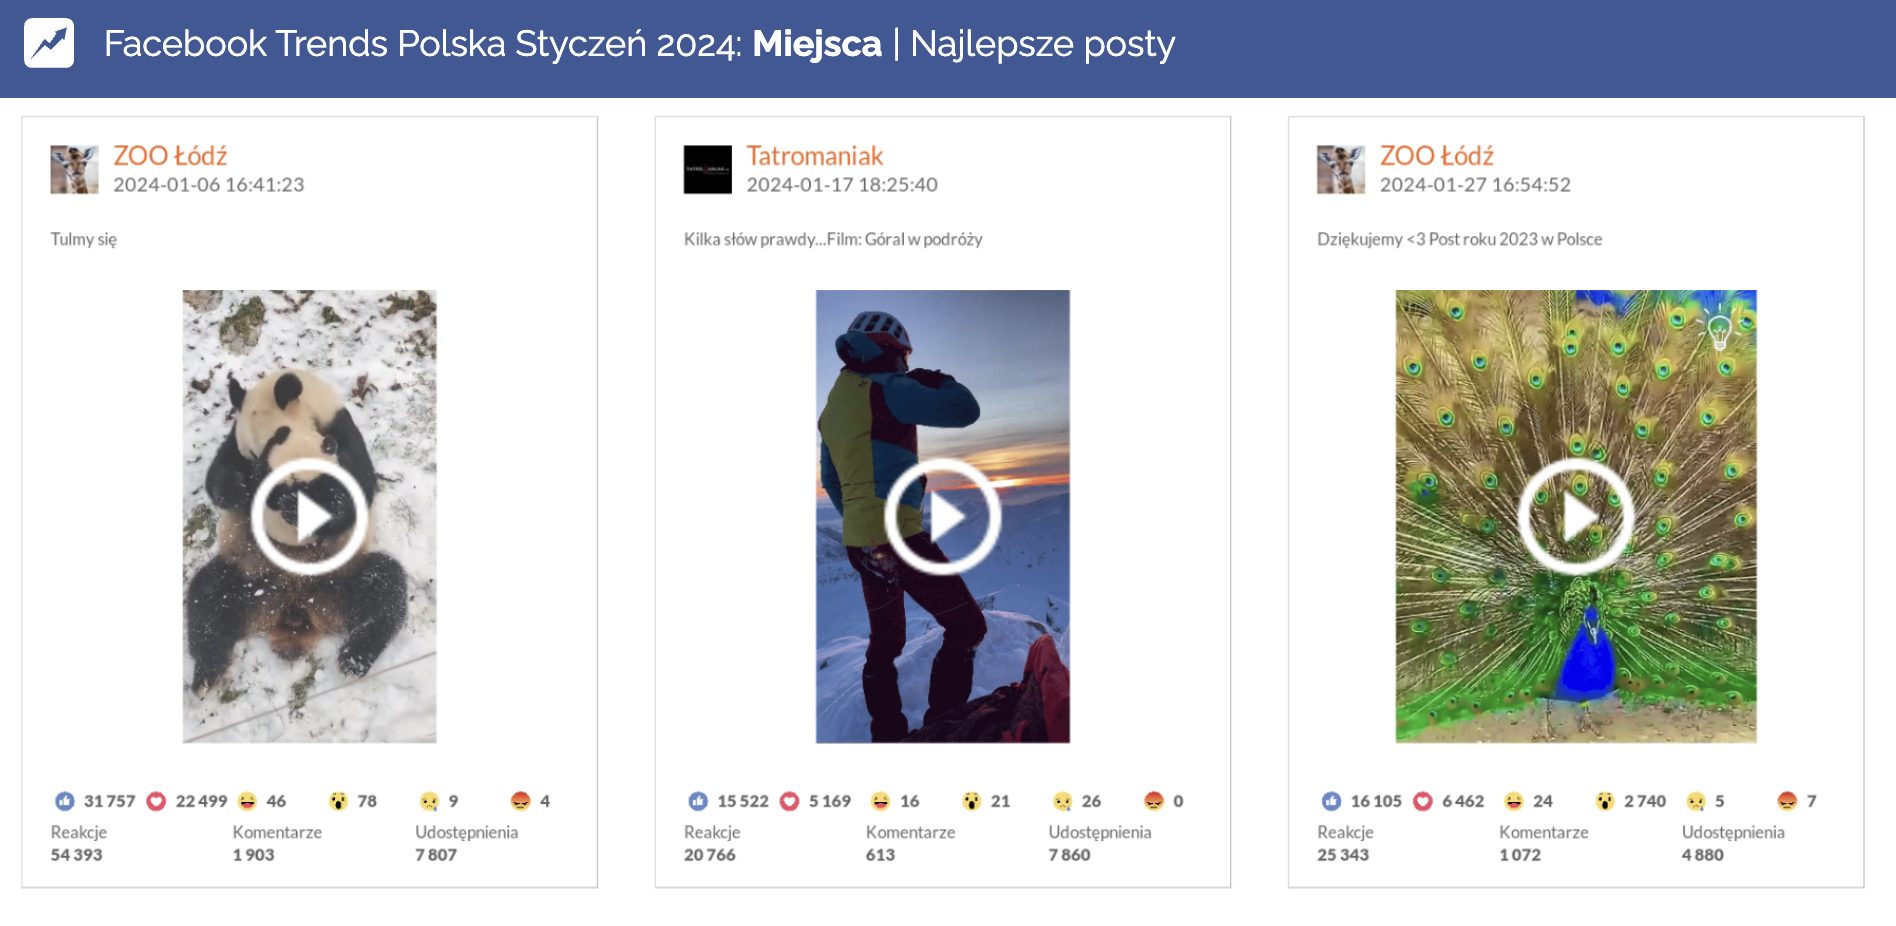The width and height of the screenshot is (1896, 926).
Task: Click giraffe avatar on the peacock post
Action: (1341, 169)
